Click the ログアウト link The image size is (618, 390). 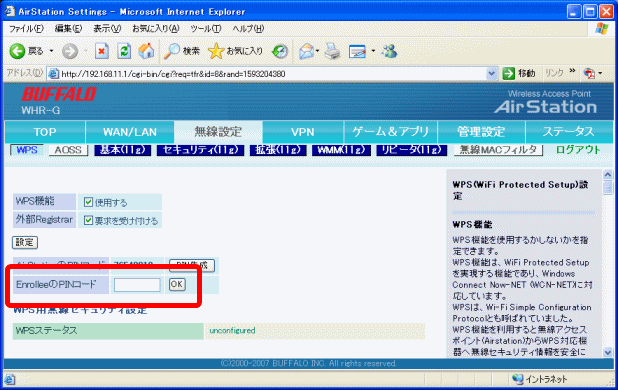pos(578,150)
